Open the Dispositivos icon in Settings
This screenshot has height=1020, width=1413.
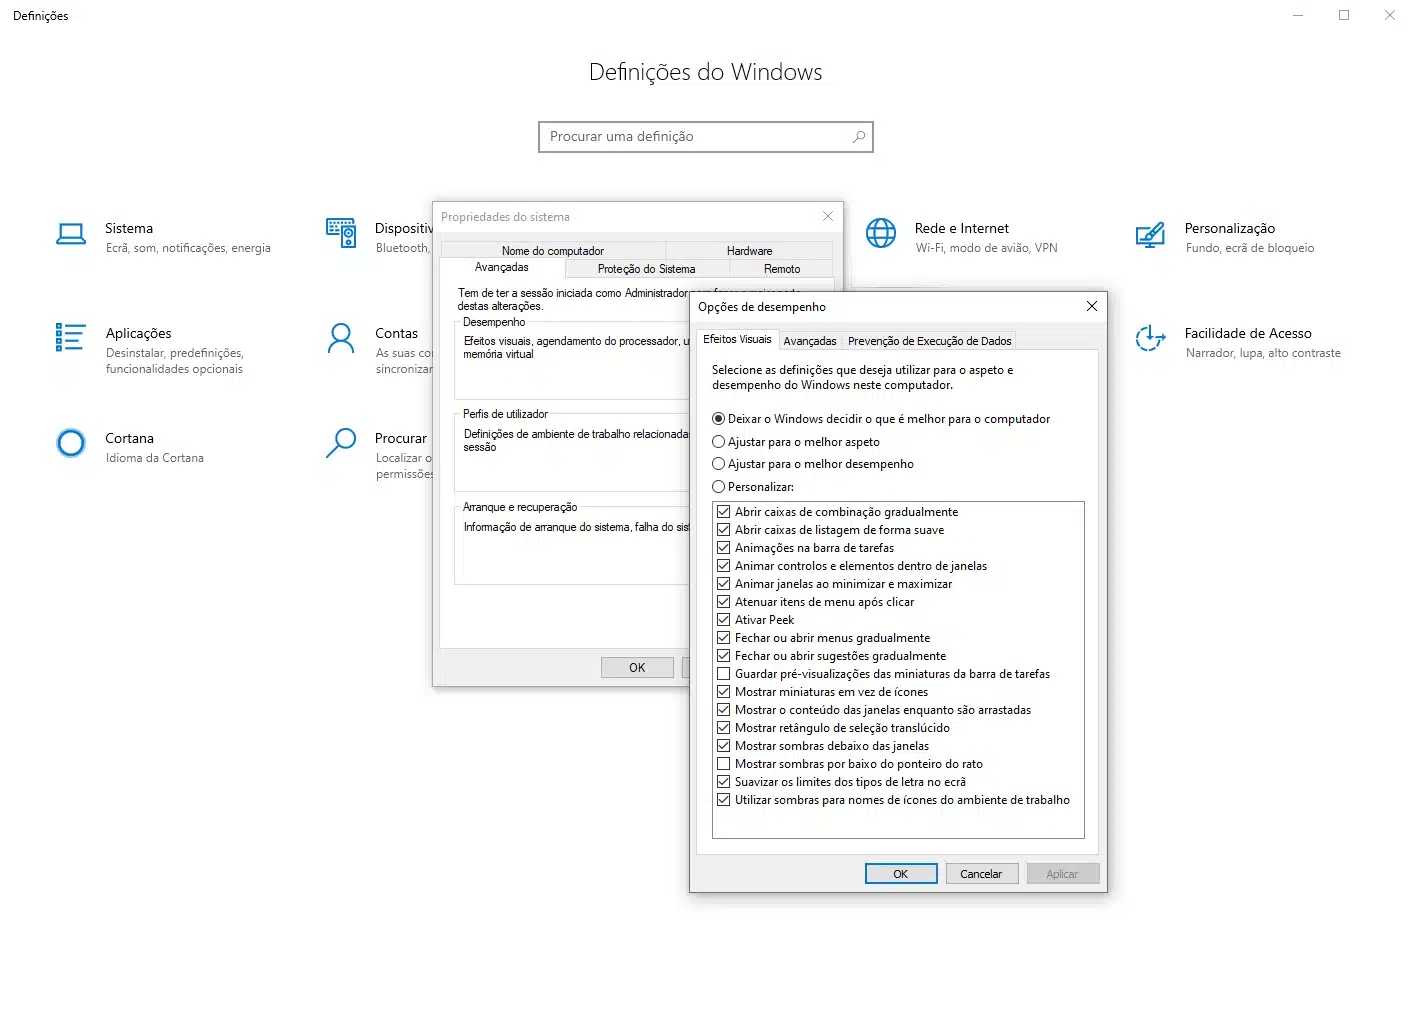(x=341, y=233)
